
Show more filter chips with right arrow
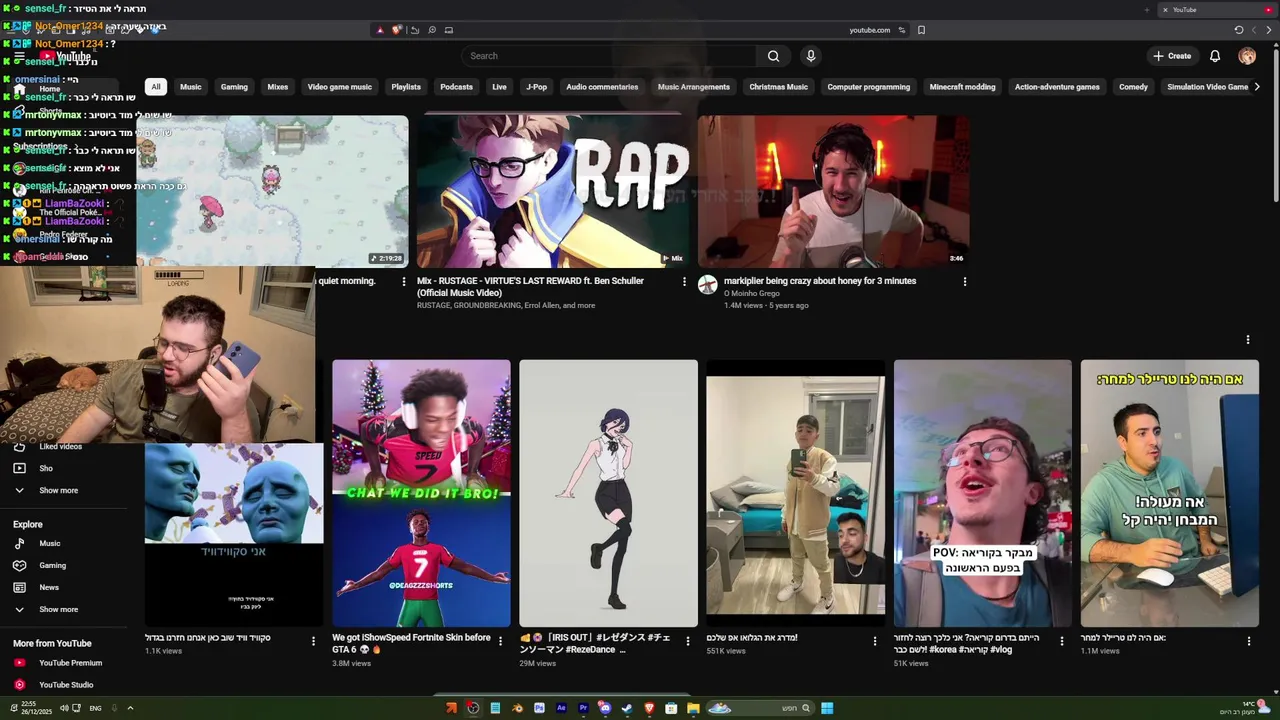[x=1257, y=87]
